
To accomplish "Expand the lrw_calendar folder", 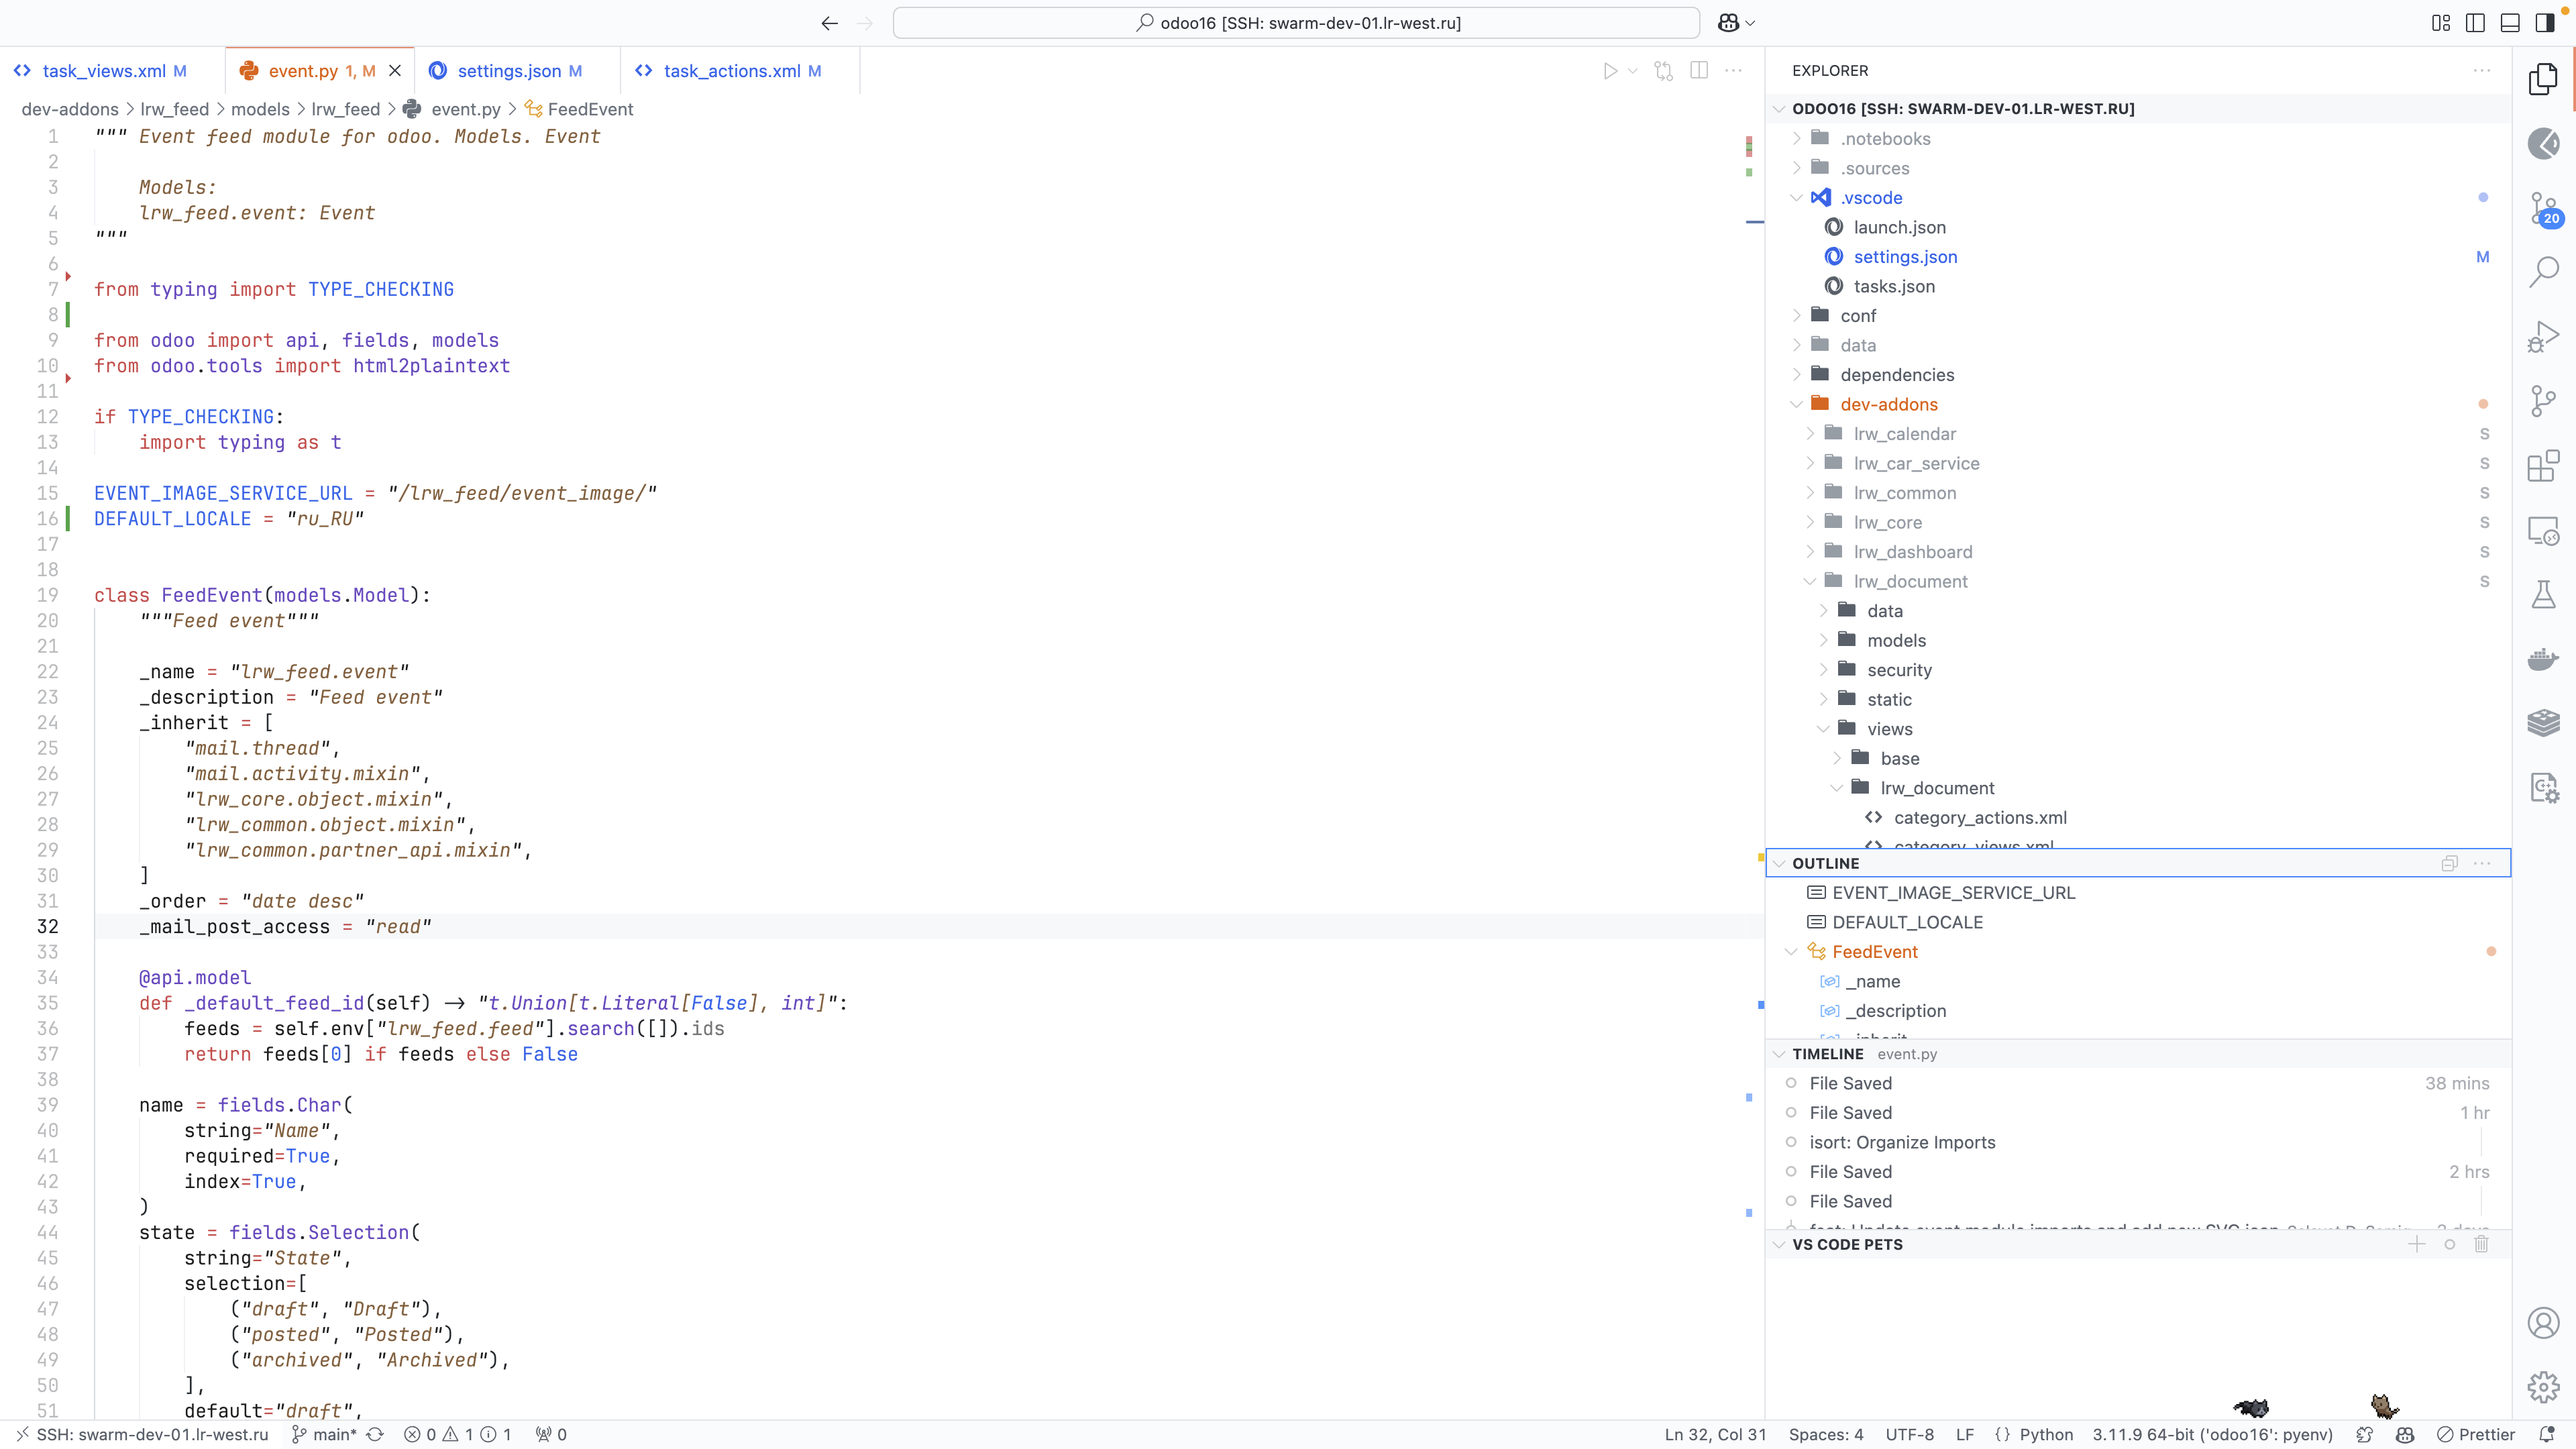I will [x=1904, y=434].
